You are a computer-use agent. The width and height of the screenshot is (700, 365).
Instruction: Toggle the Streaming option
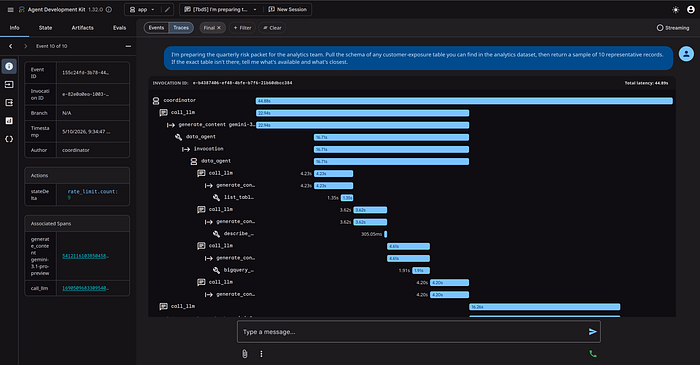(x=672, y=28)
